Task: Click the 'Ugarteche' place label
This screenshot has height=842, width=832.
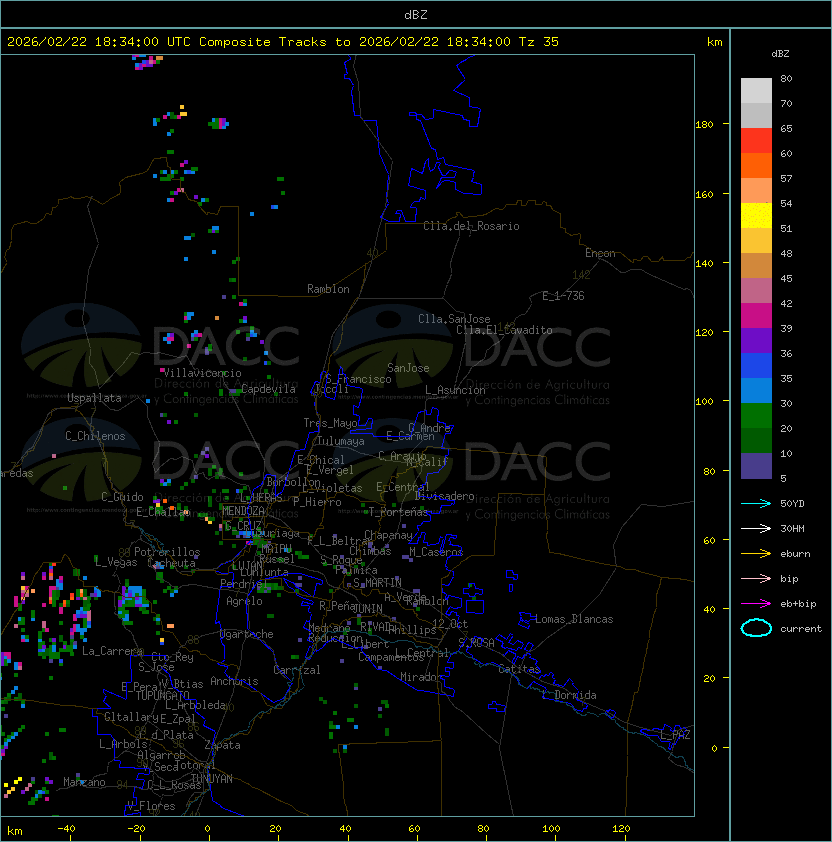Action: point(246,634)
